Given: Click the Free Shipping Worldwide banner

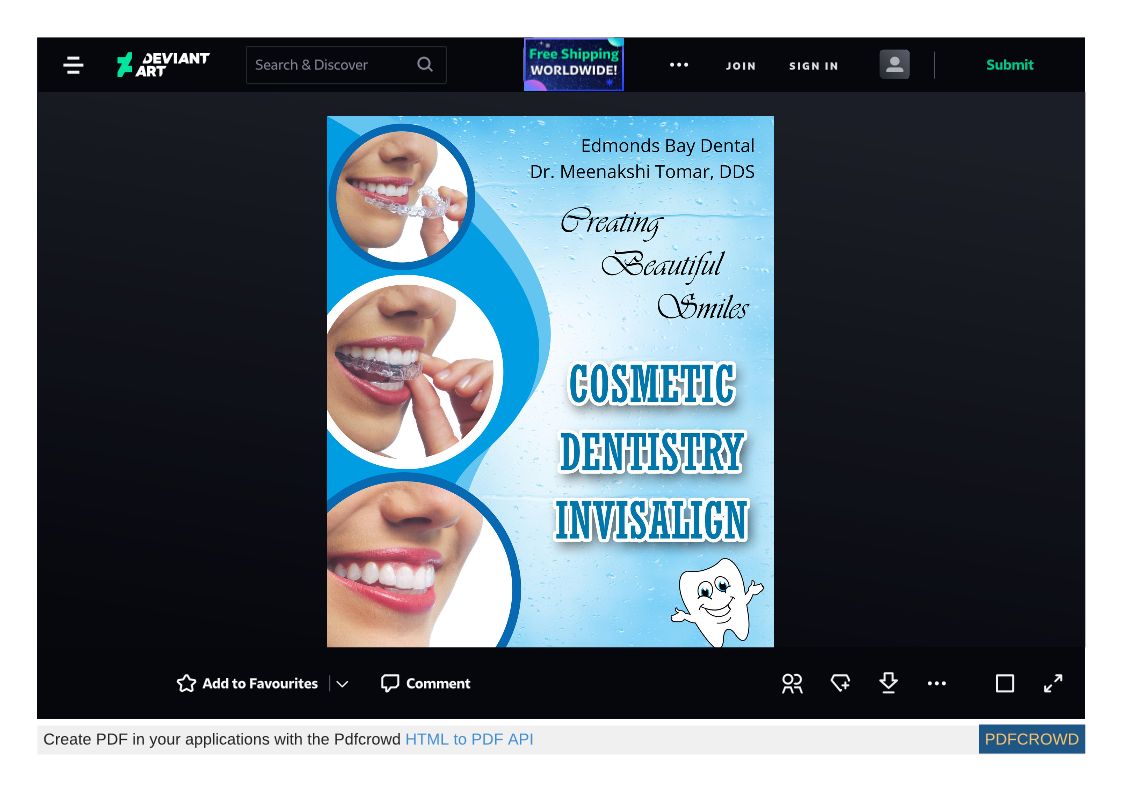Looking at the screenshot, I should tap(573, 65).
